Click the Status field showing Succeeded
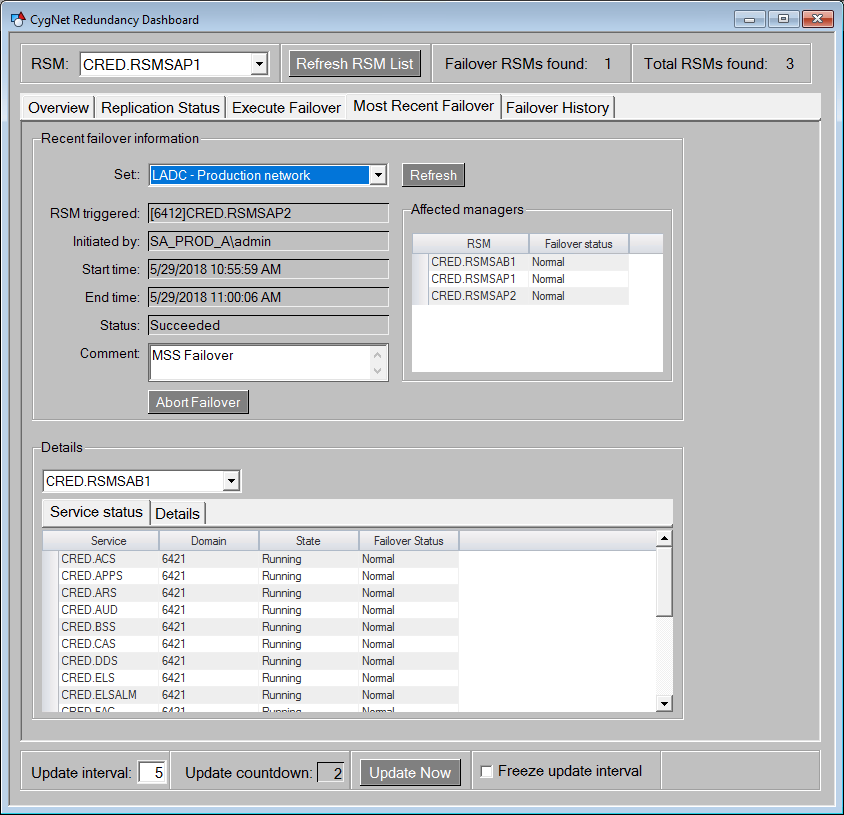 pos(268,325)
